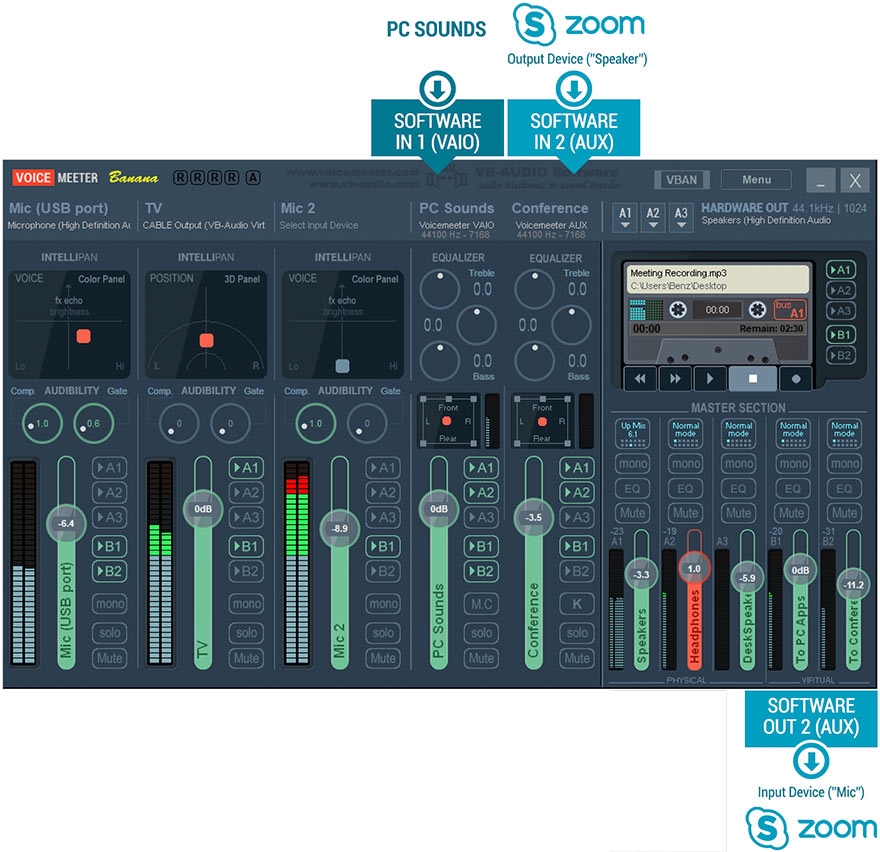Viewport: 880px width, 852px height.
Task: Toggle A1 routing on the Mic (USB port) strip
Action: tap(109, 468)
